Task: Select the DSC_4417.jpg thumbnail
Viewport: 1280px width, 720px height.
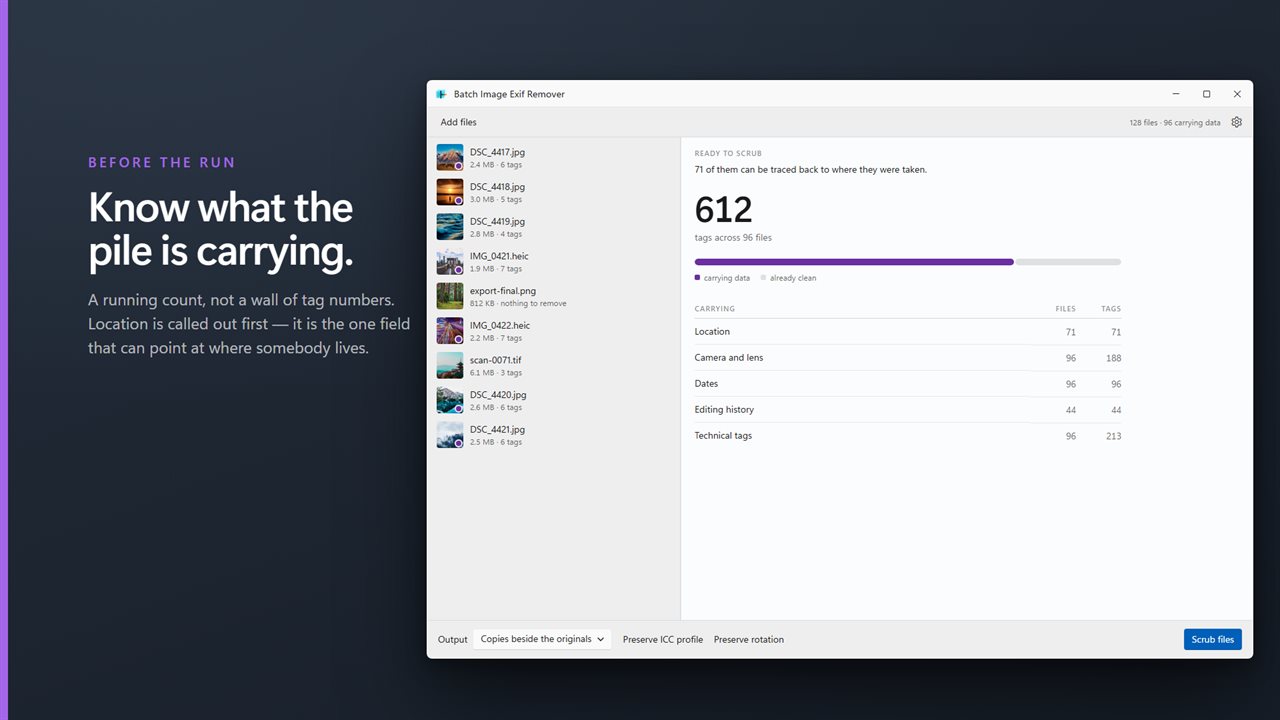Action: [450, 157]
